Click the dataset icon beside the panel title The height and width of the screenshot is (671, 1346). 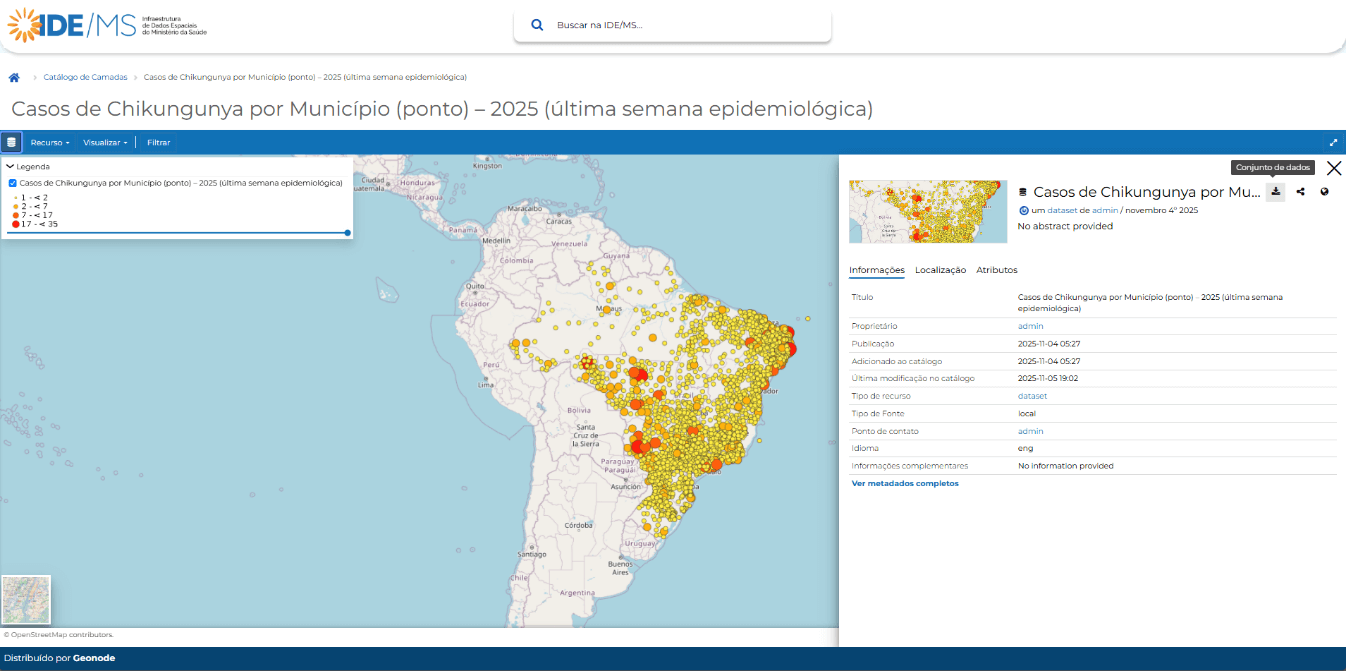coord(1023,191)
